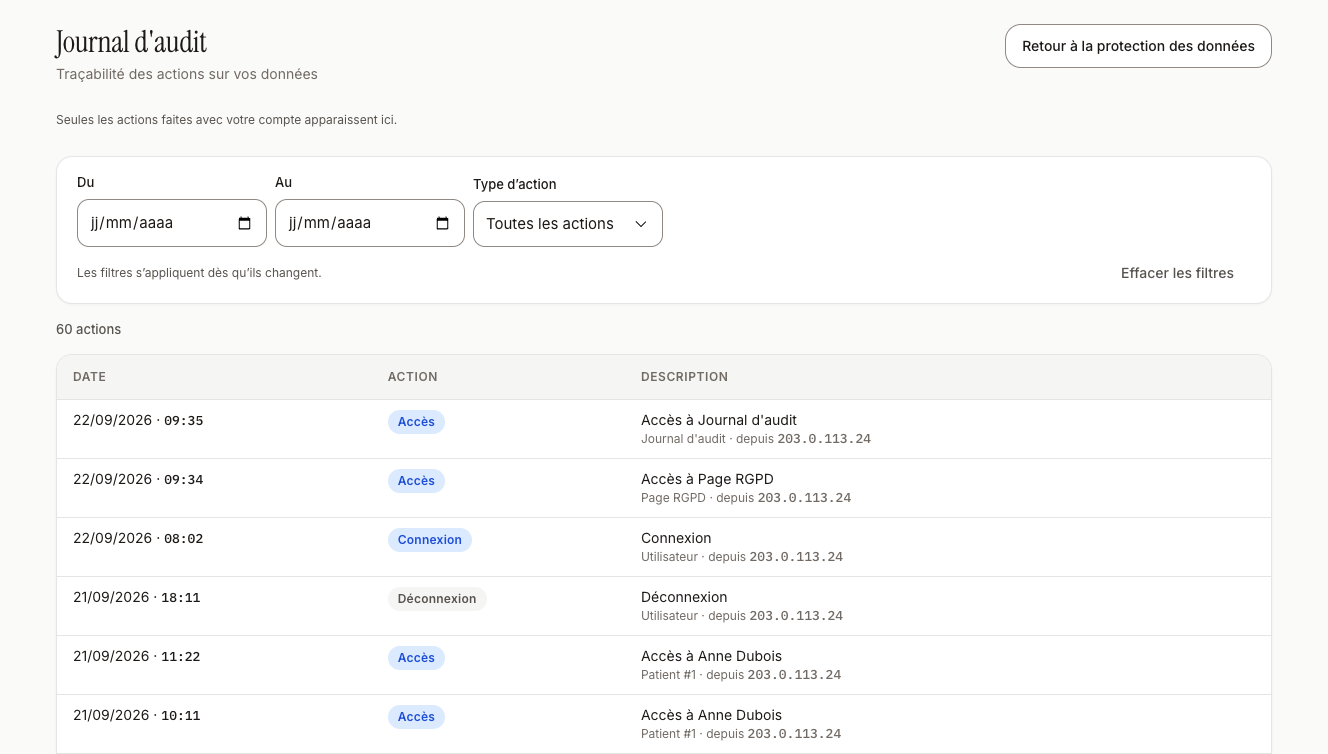
Task: Select the date 22/09/2026 · 08:02
Action: pos(138,538)
